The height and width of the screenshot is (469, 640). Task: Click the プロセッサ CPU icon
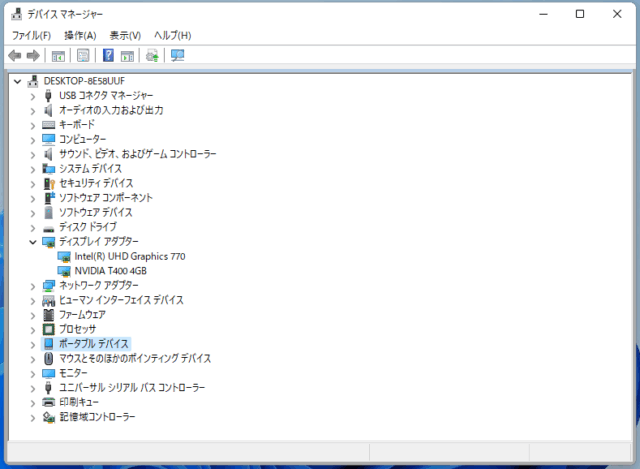48,329
